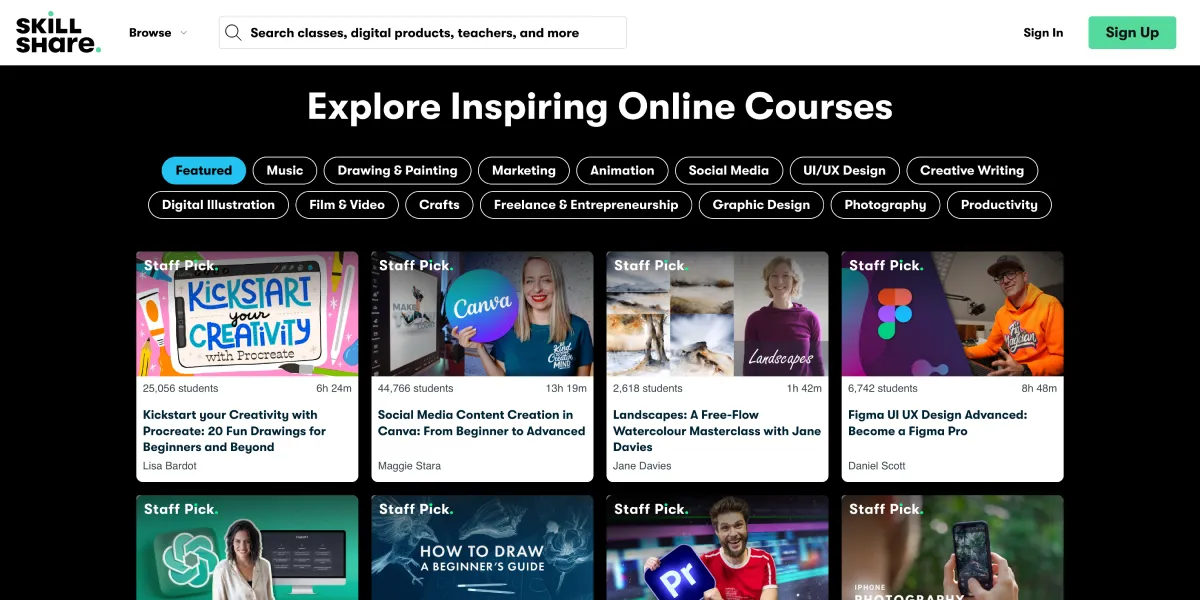This screenshot has height=600, width=1200.
Task: Open the Skillshare logo home link
Action: pos(58,33)
